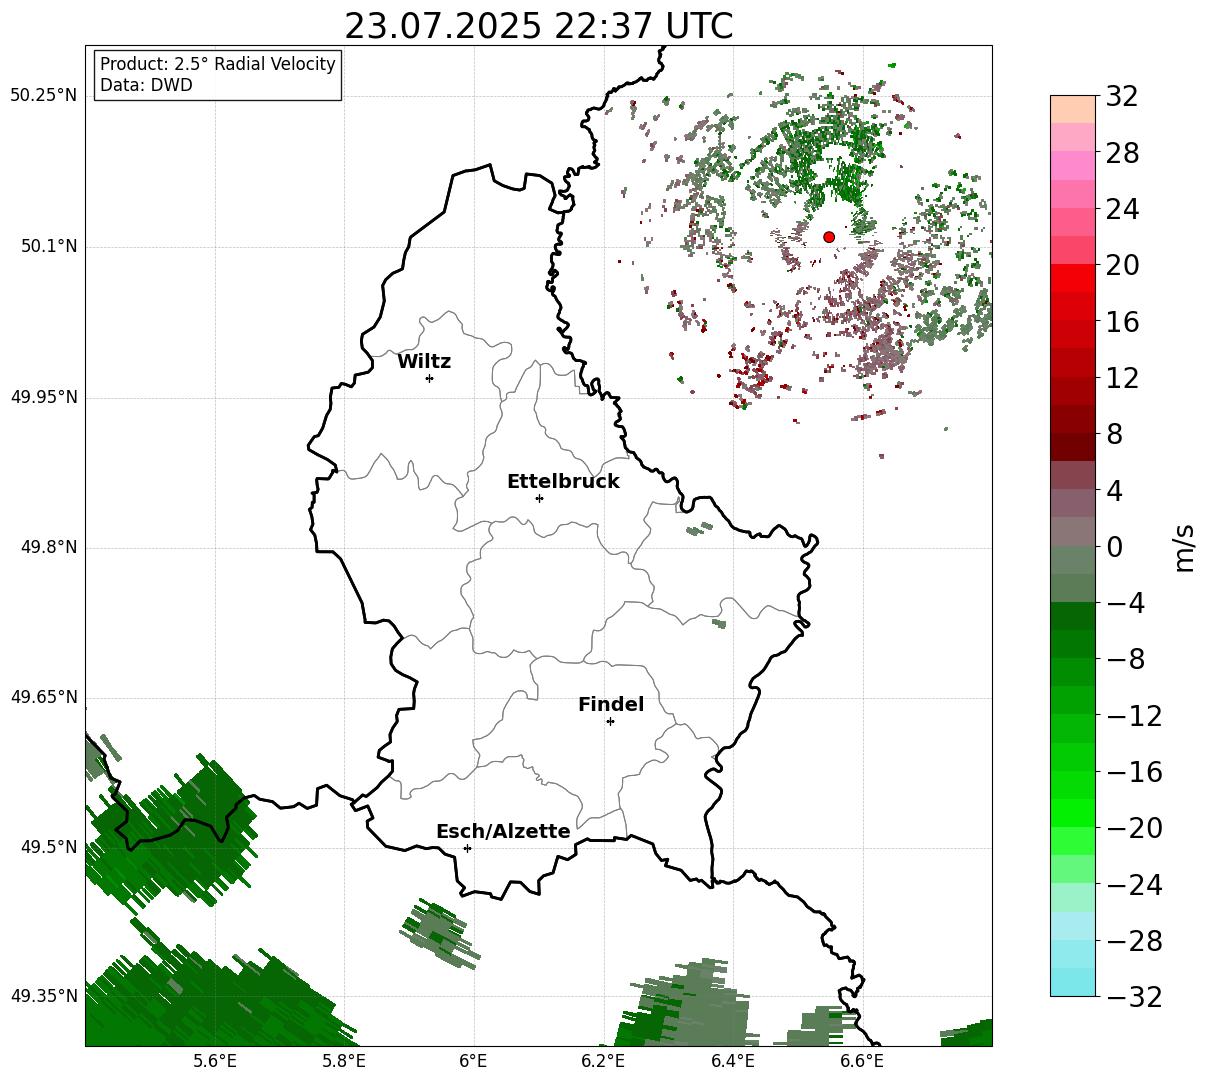Click the 32 colorbar tick label
Screen dimensions: 1207x1081
coord(1122,97)
